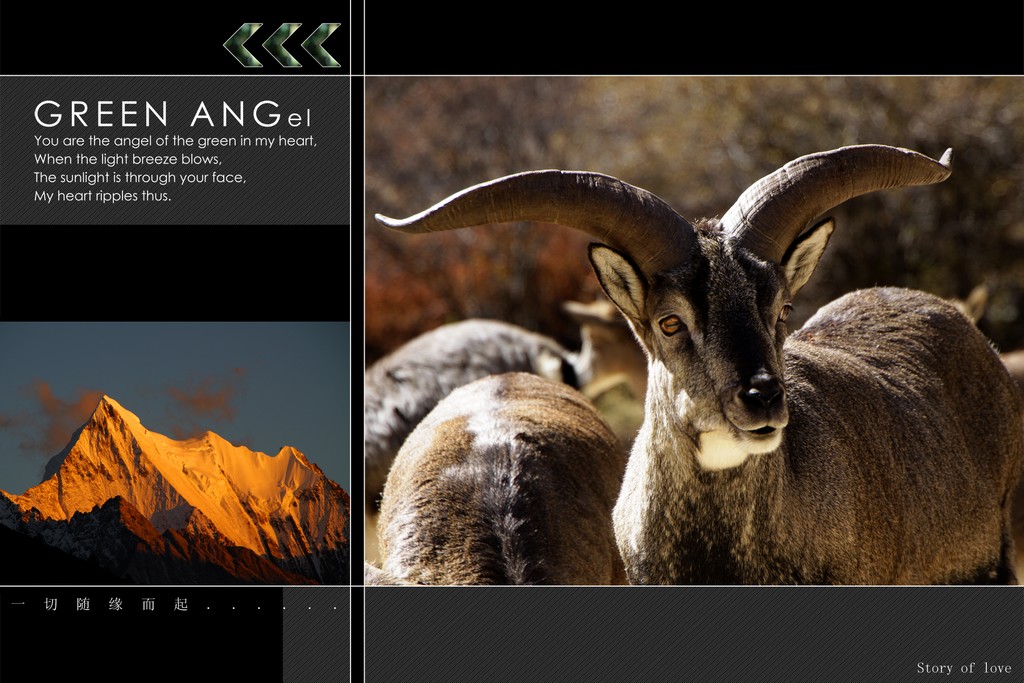Image resolution: width=1024 pixels, height=683 pixels.
Task: Click the tip of the goat's right curved horn
Action: pos(945,156)
